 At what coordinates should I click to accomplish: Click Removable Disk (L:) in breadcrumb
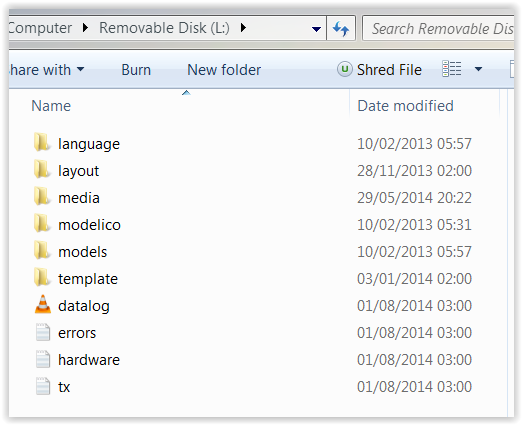point(164,28)
